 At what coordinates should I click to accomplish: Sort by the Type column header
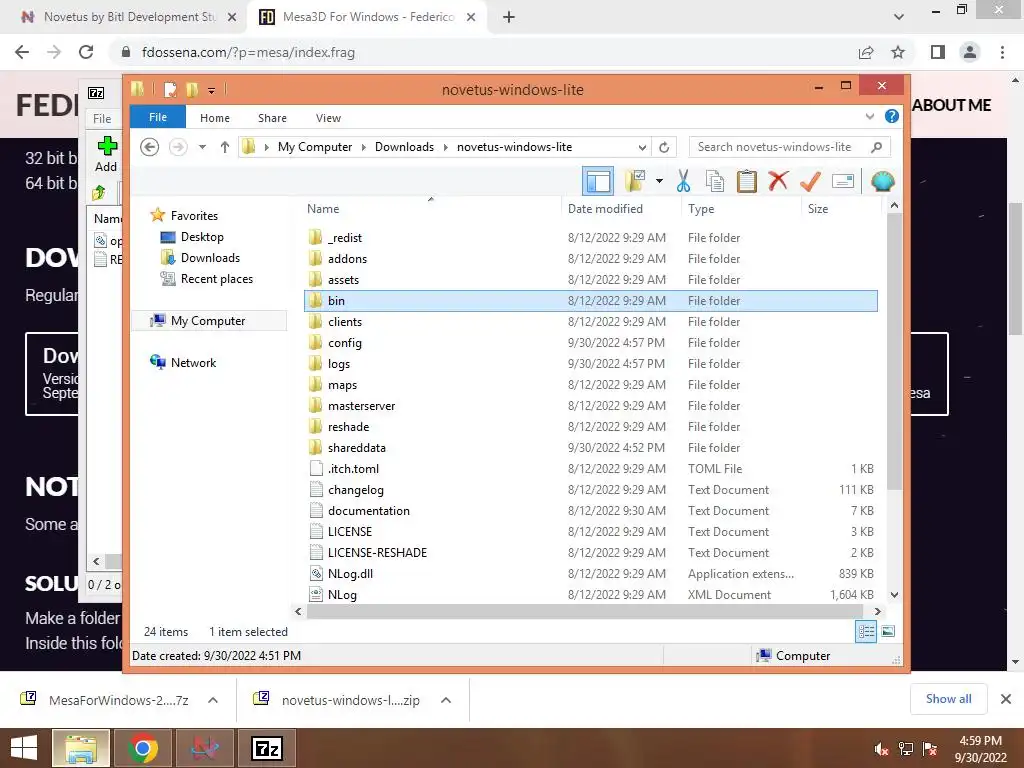pos(701,209)
